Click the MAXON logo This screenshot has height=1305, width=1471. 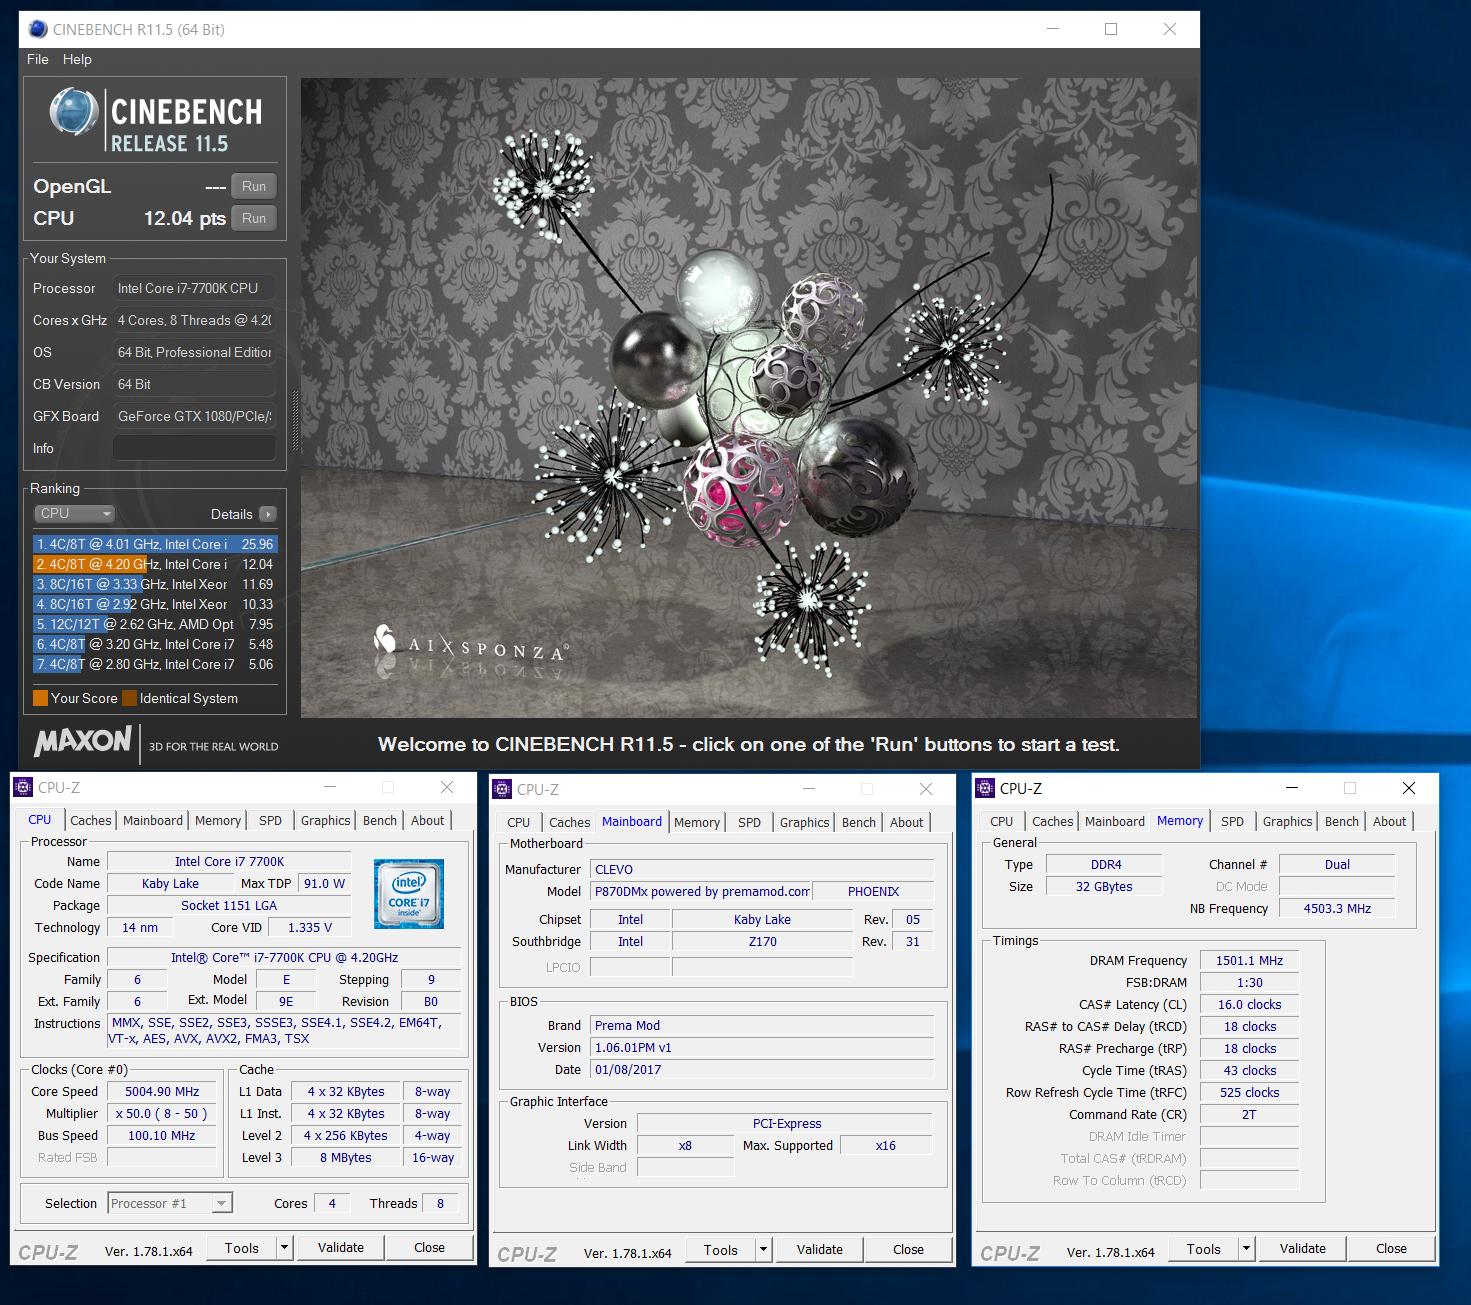click(83, 741)
